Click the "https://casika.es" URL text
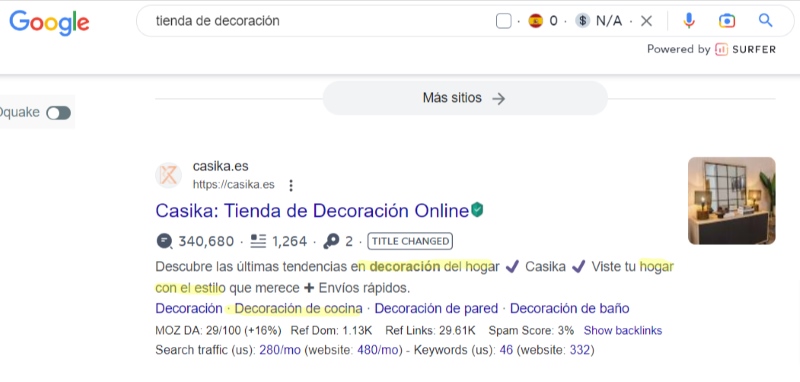Screen dimensions: 800x382 (234, 185)
